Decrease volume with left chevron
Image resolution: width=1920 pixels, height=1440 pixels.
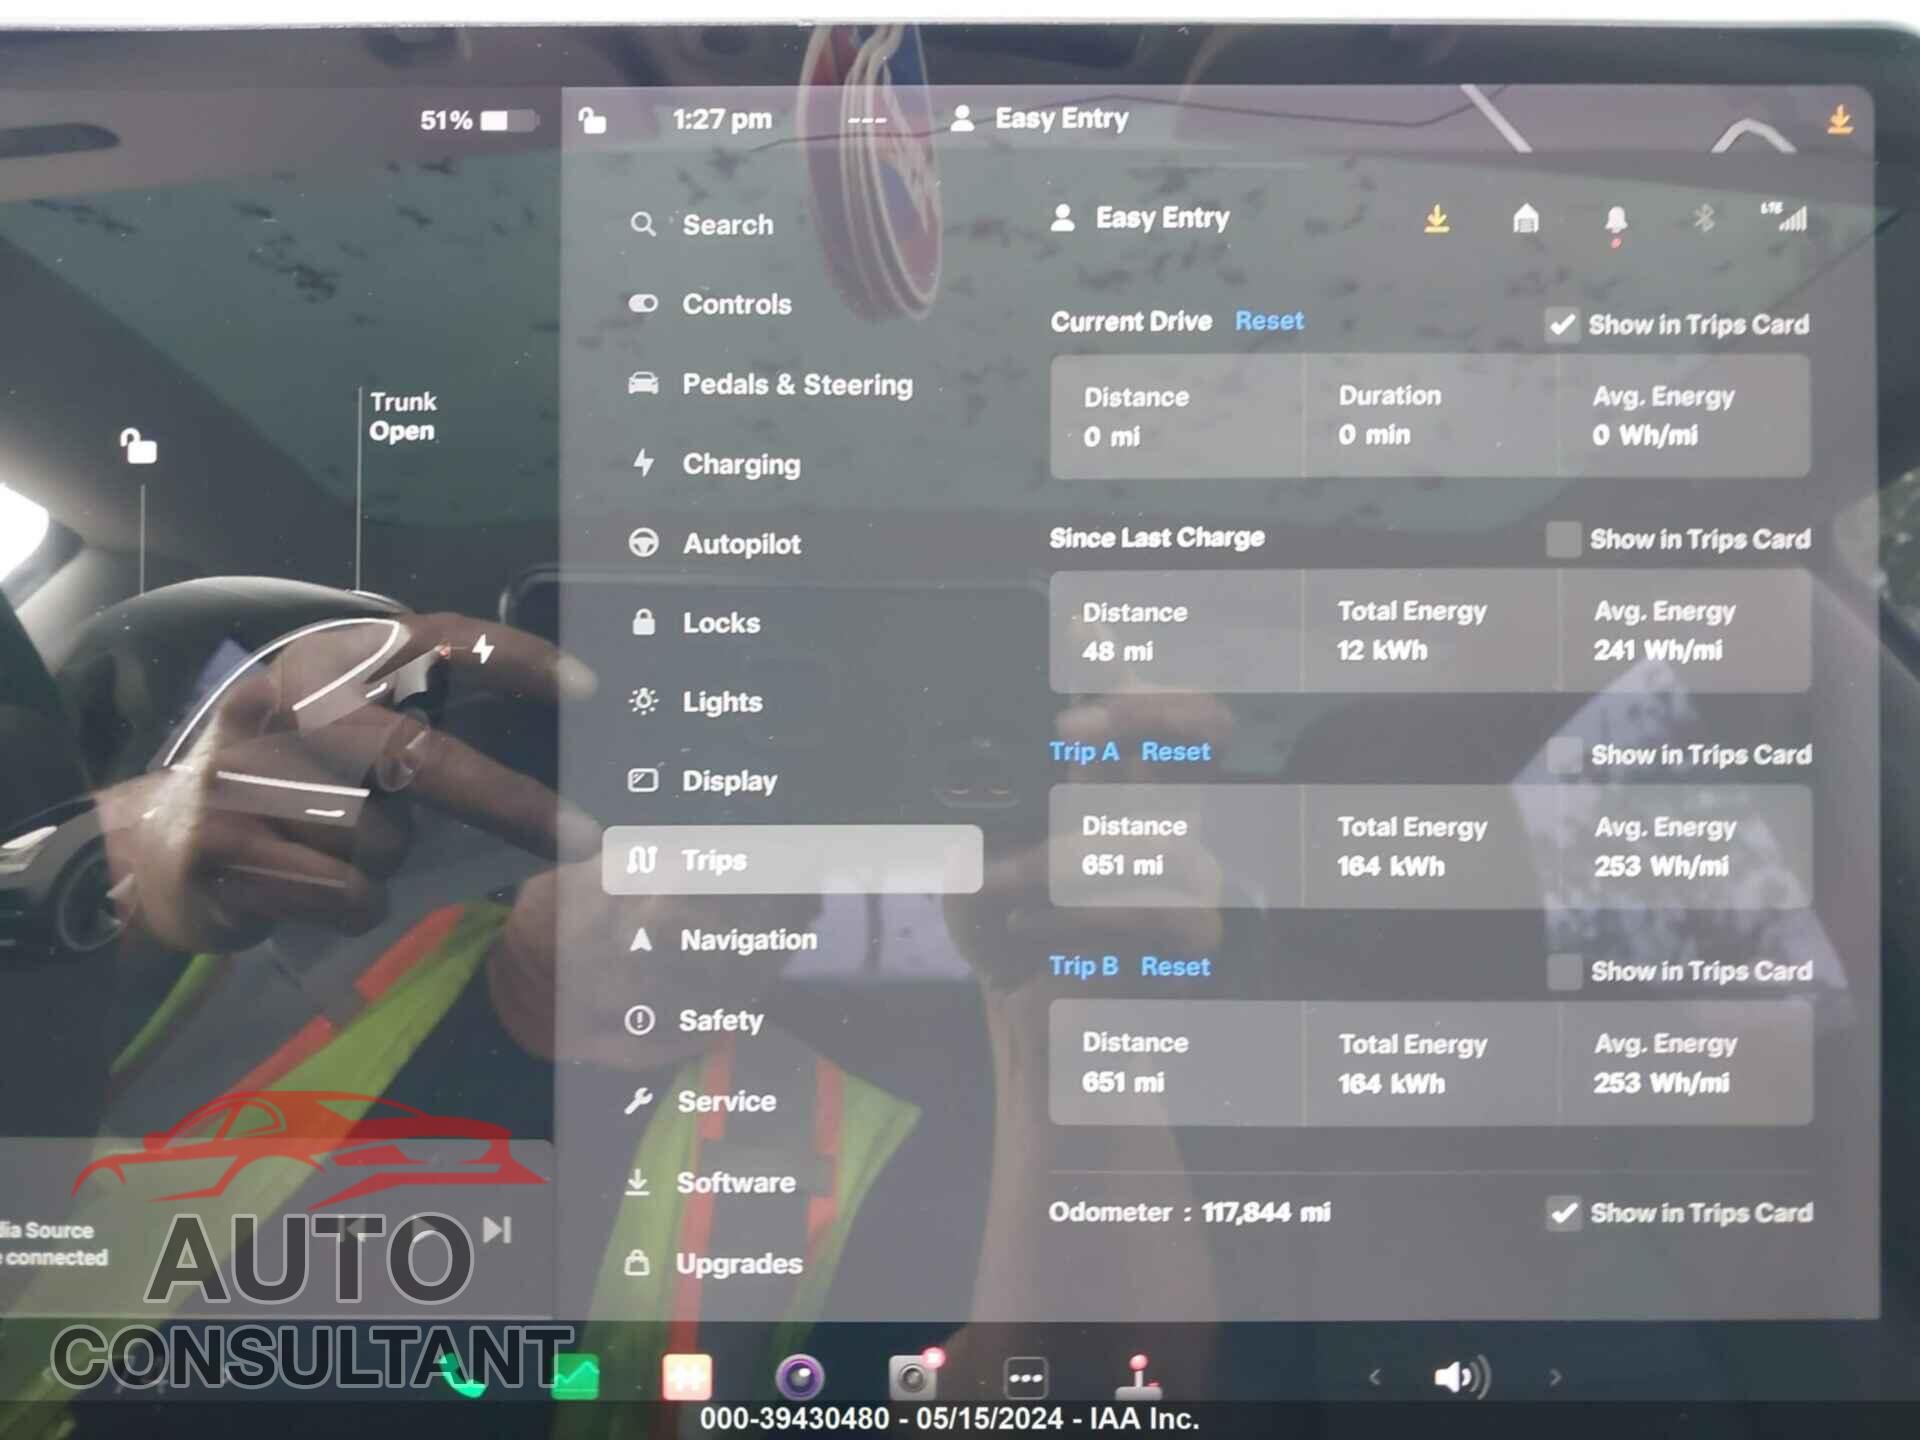[1375, 1377]
